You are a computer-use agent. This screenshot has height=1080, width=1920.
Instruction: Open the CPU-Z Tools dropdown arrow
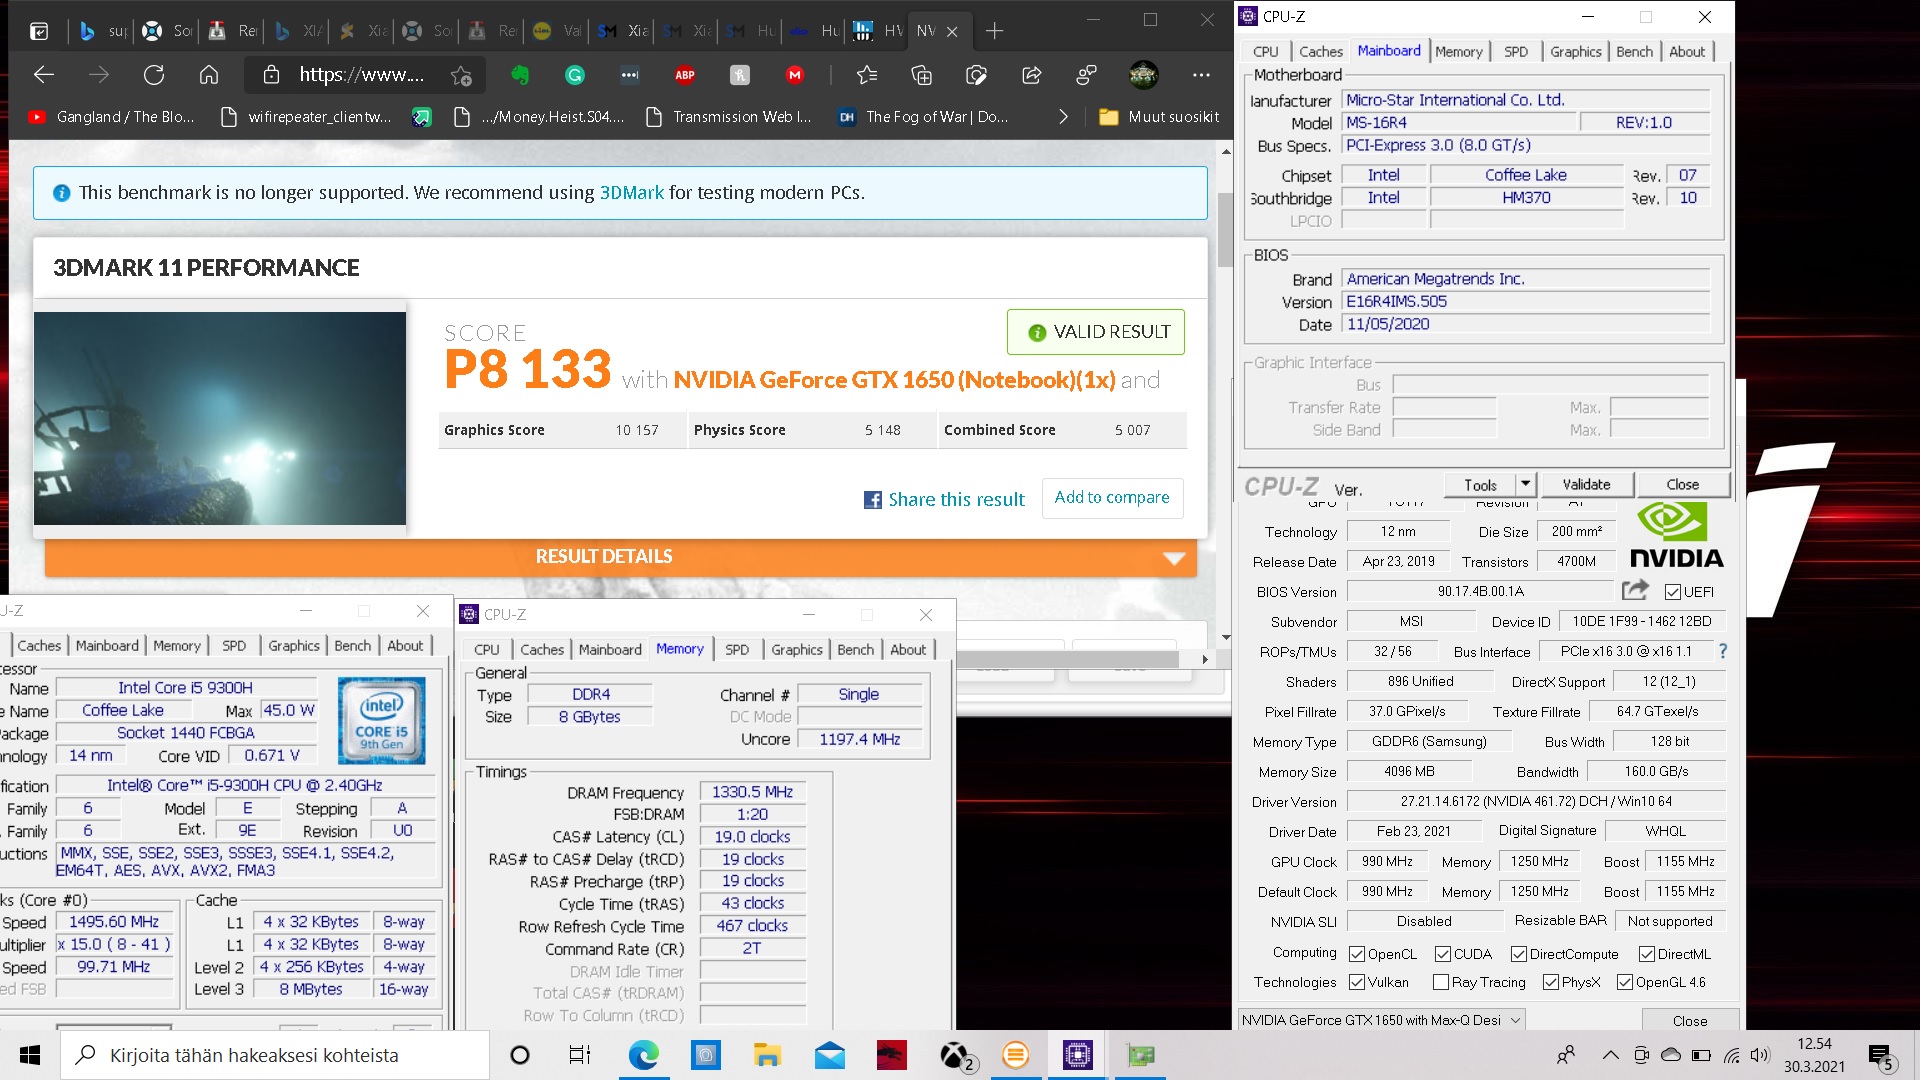coord(1525,484)
